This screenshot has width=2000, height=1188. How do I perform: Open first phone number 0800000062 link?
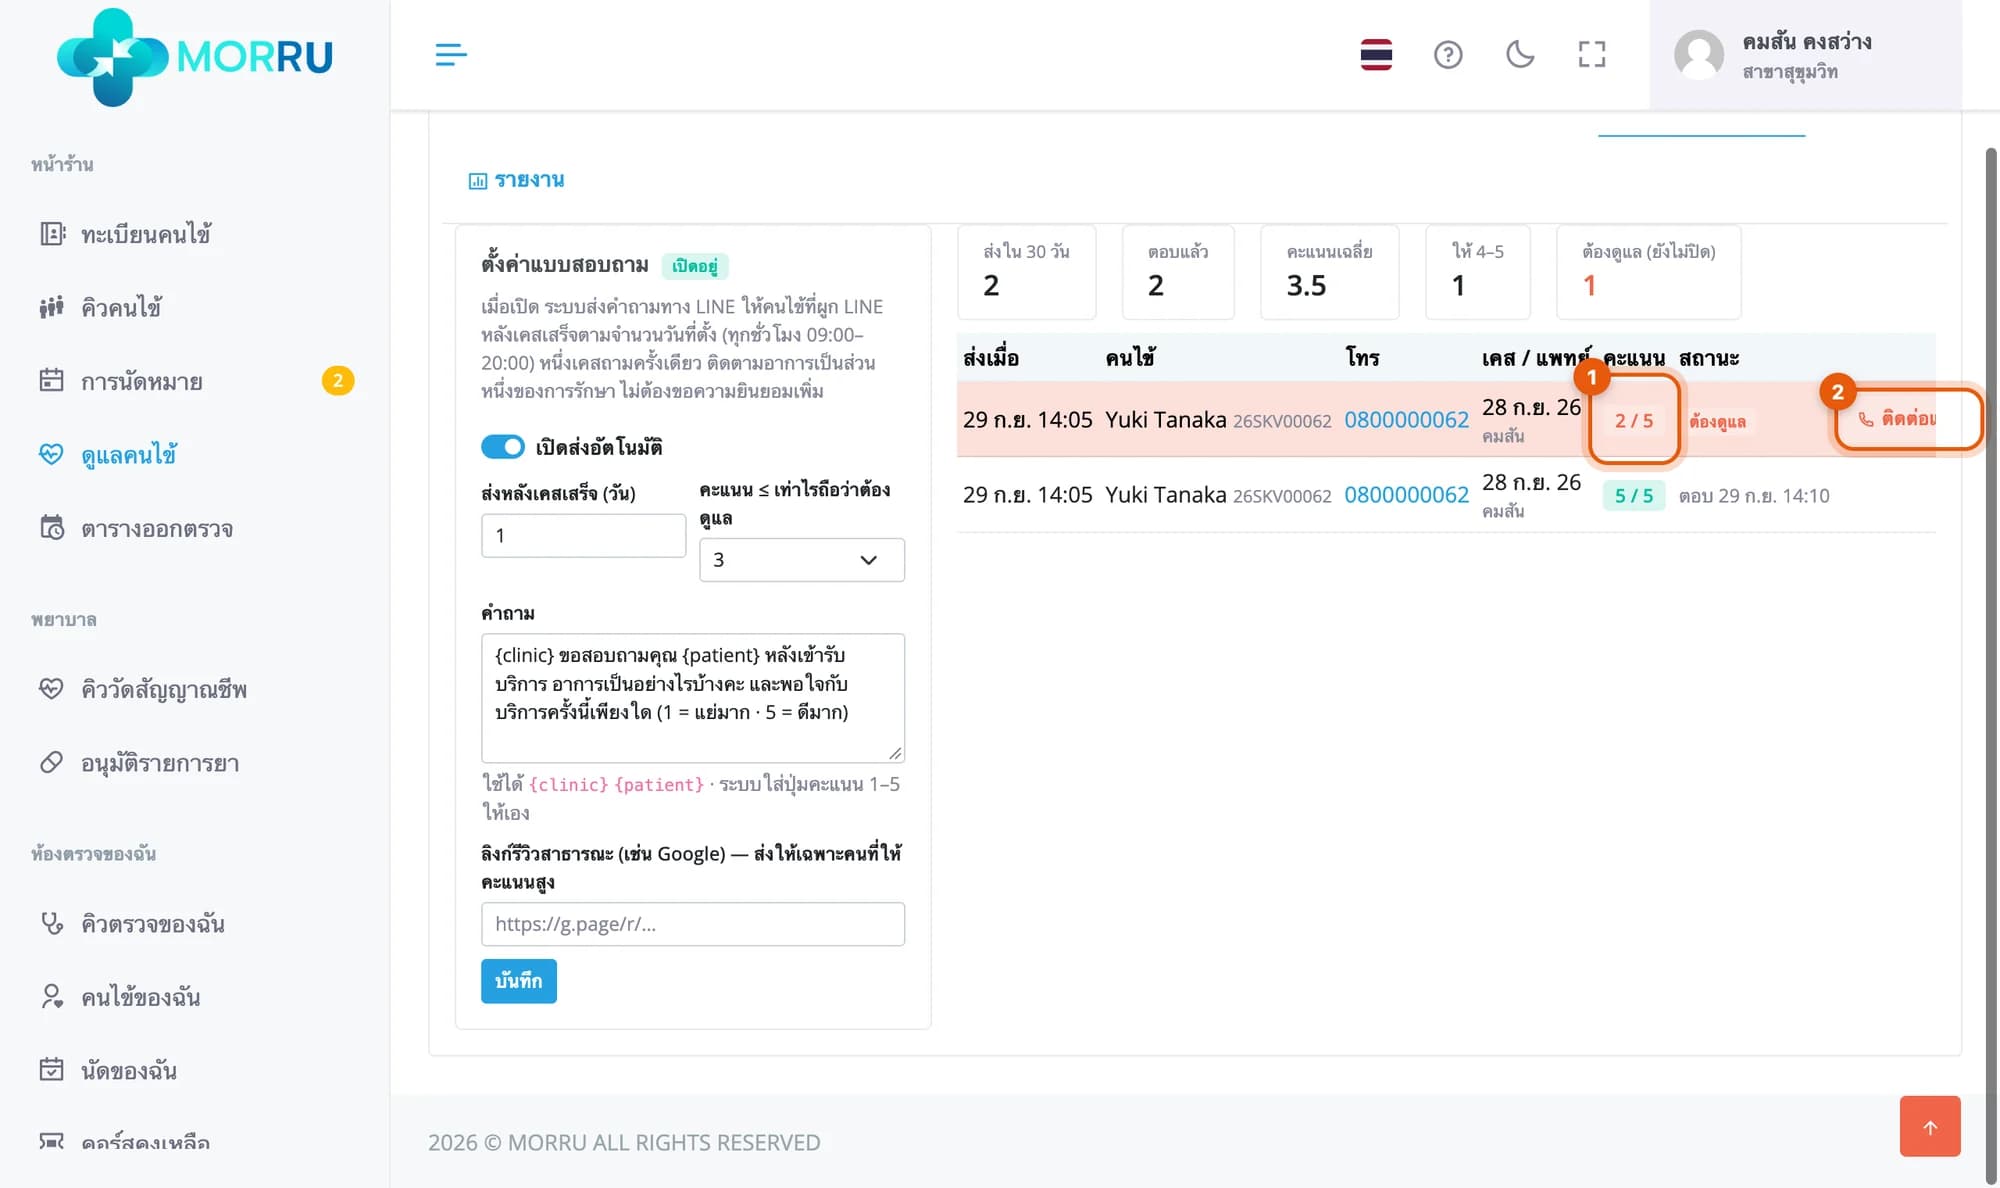(x=1406, y=419)
